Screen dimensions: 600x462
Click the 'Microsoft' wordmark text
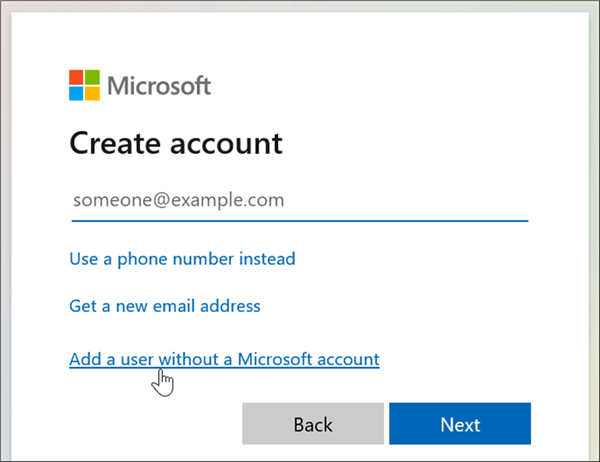[159, 85]
